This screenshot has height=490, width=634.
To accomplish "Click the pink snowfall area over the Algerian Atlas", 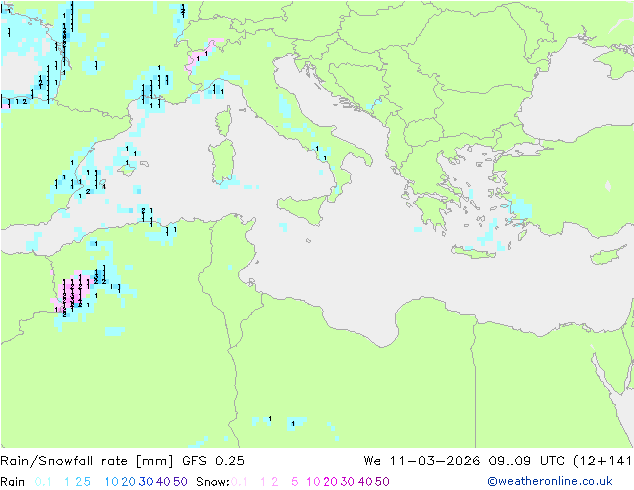I will click(x=72, y=292).
